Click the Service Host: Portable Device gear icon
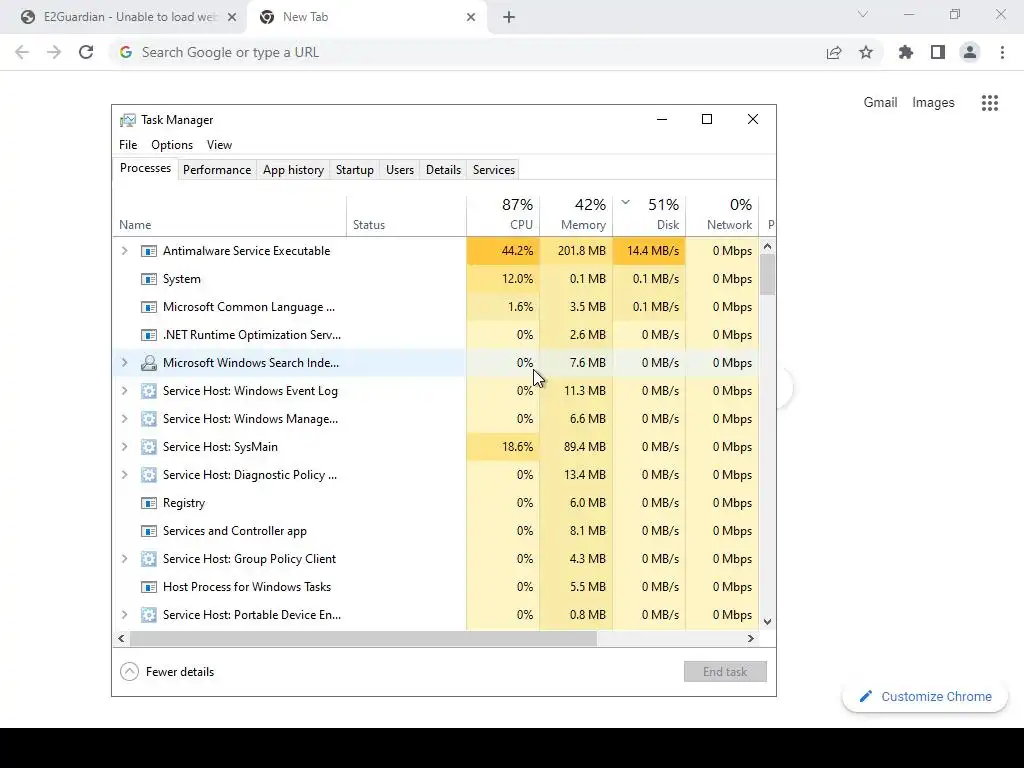The height and width of the screenshot is (768, 1024). [149, 615]
